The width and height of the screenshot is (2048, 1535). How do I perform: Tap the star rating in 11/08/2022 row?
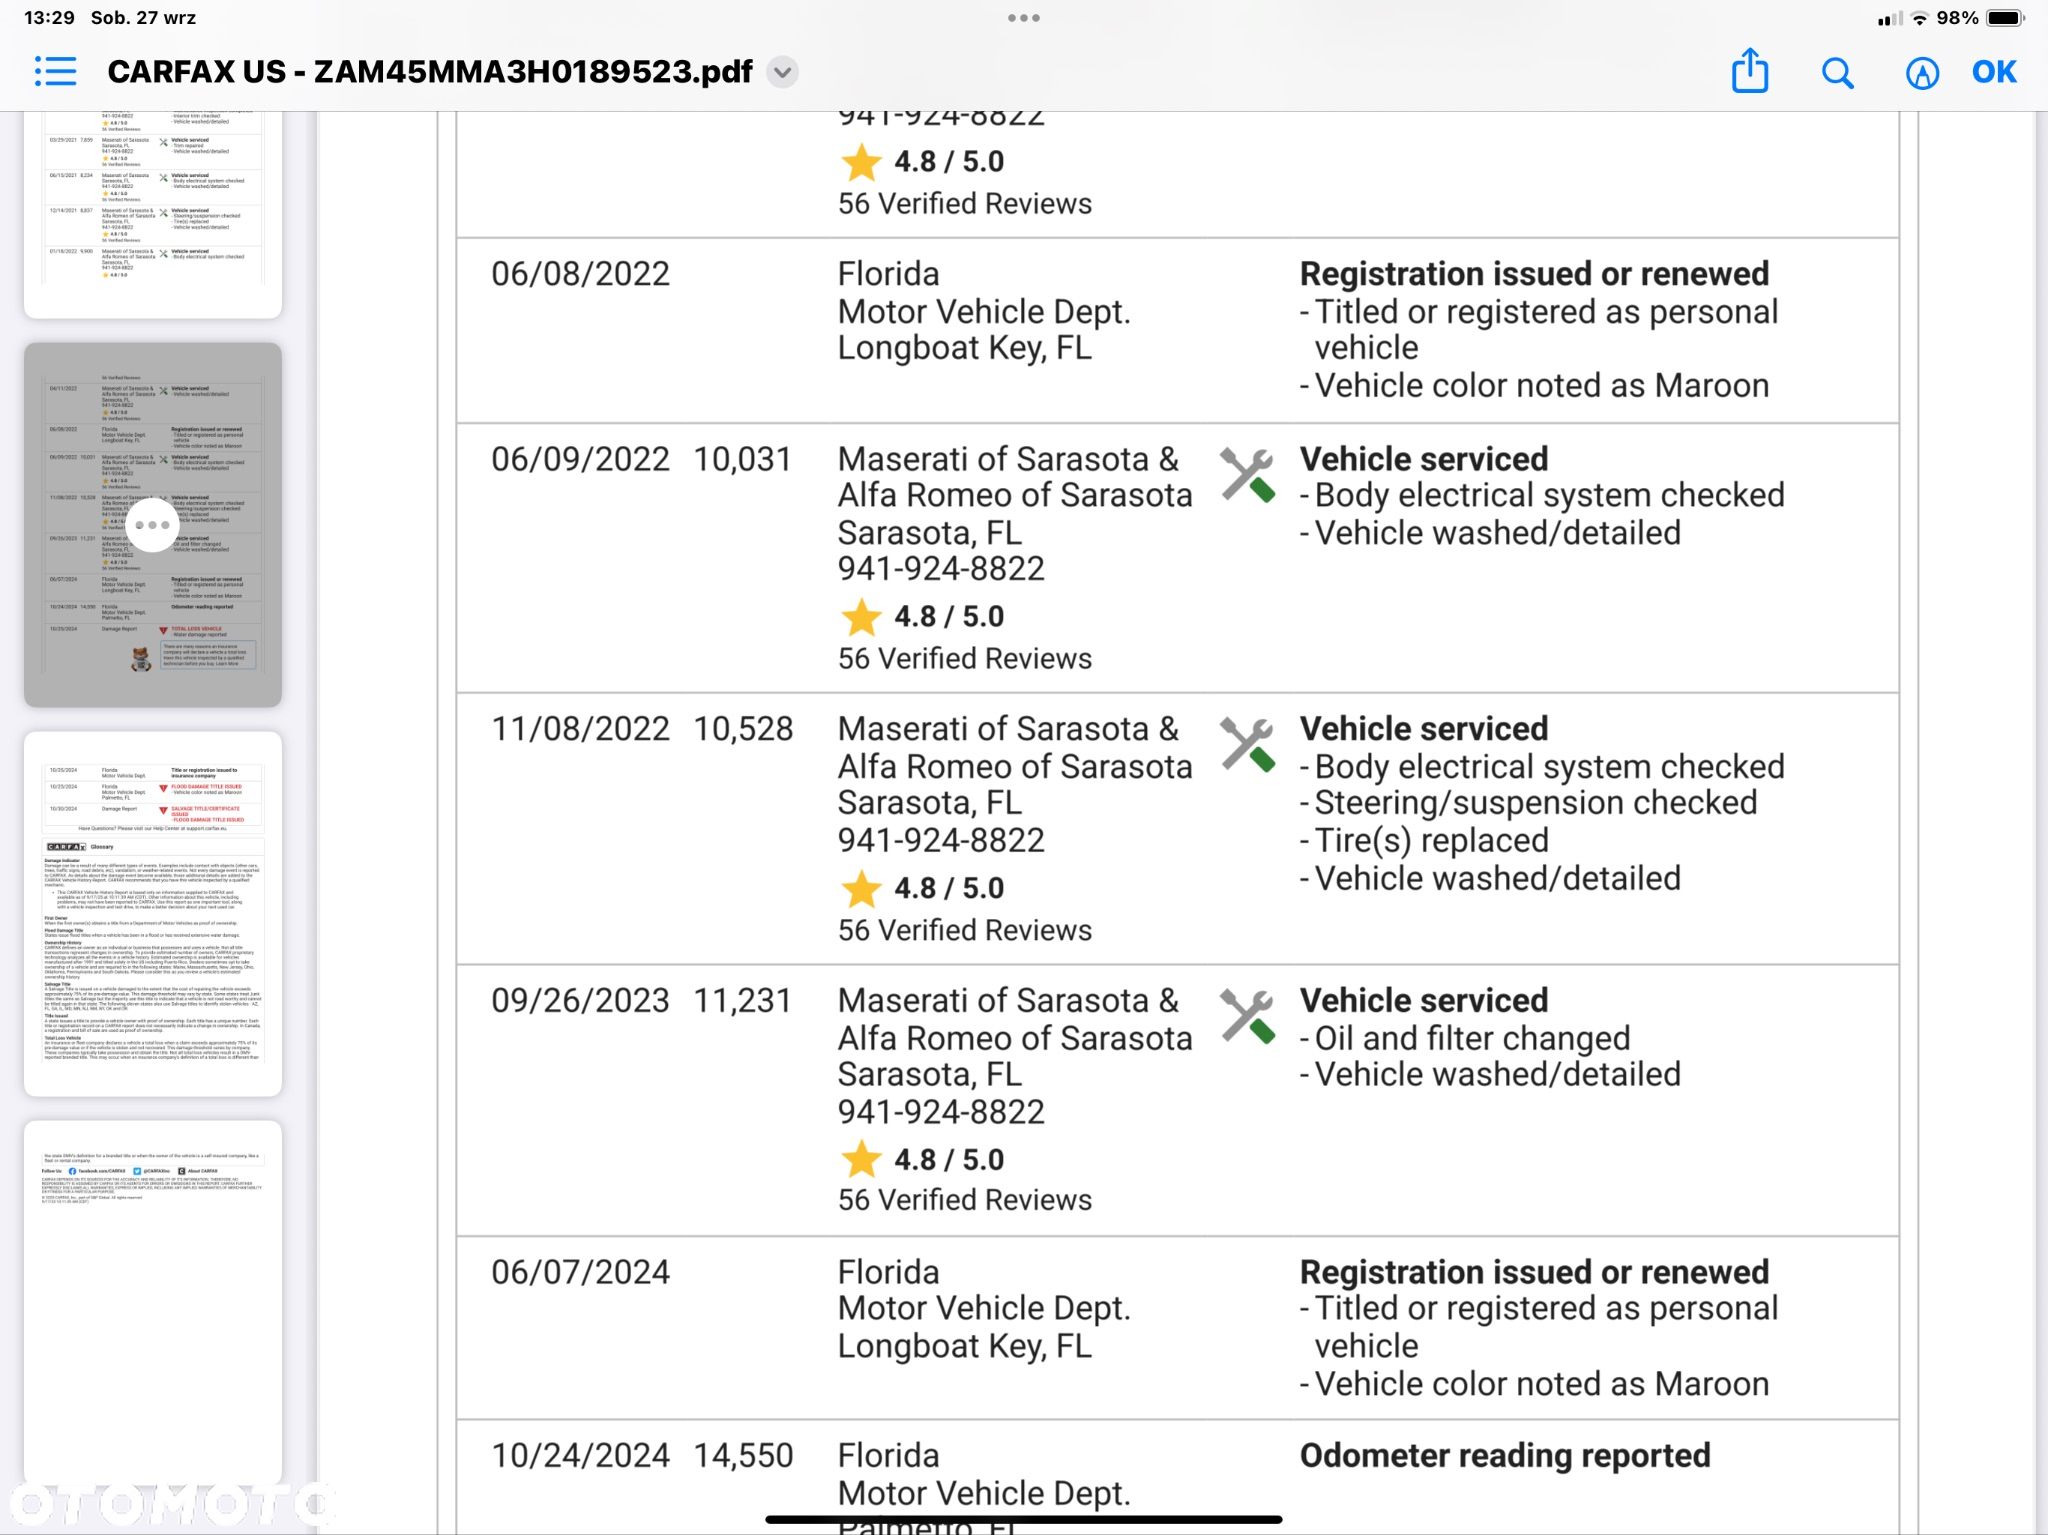[x=921, y=888]
